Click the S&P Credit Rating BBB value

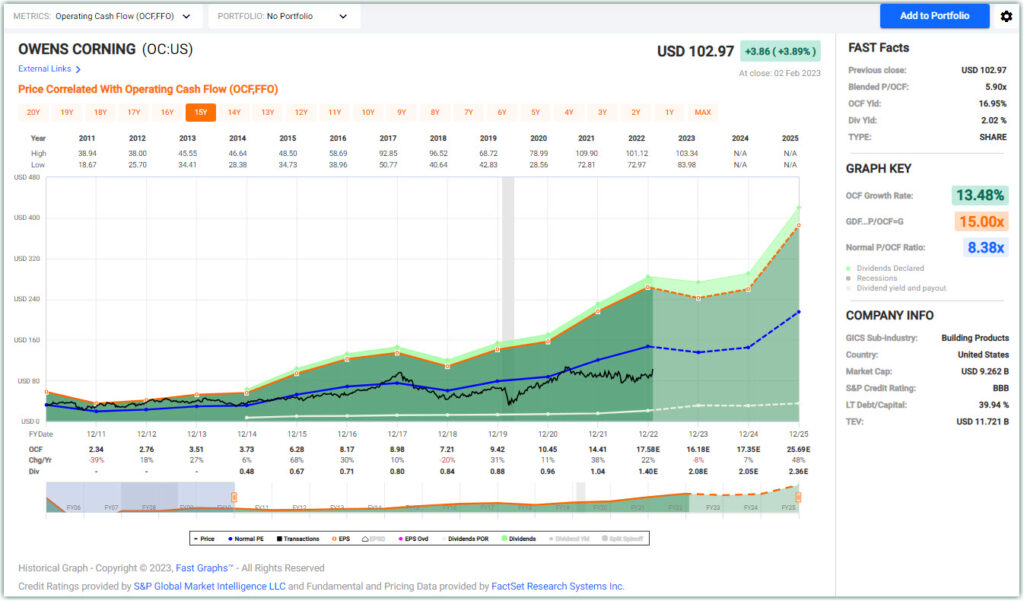pos(1000,389)
